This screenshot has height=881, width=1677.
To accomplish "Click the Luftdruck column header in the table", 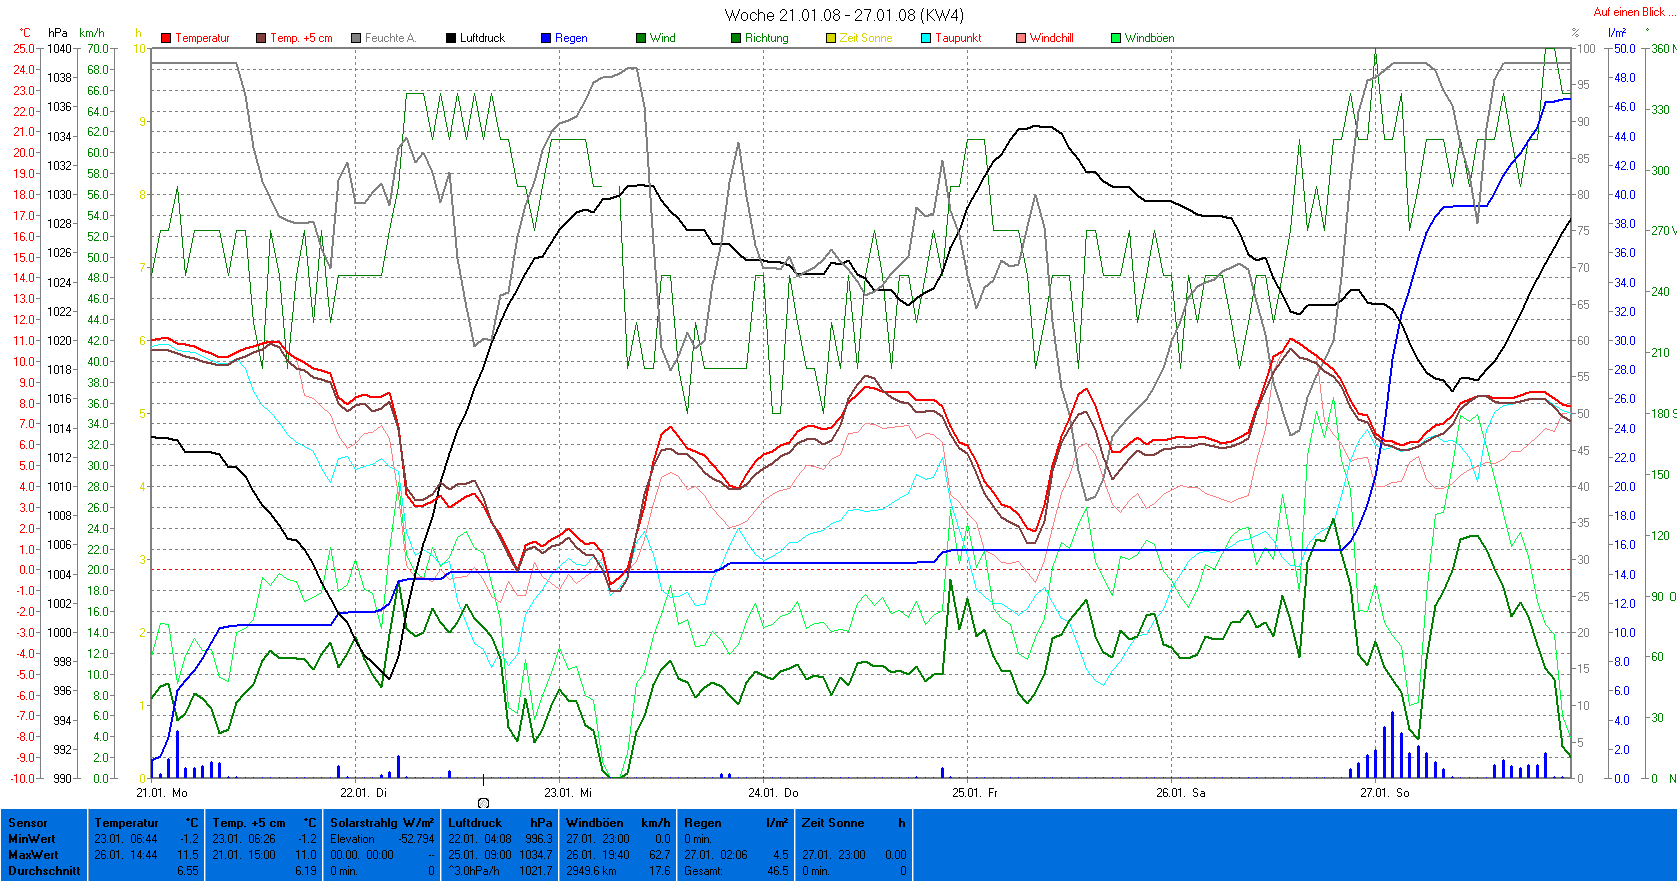I will (474, 823).
